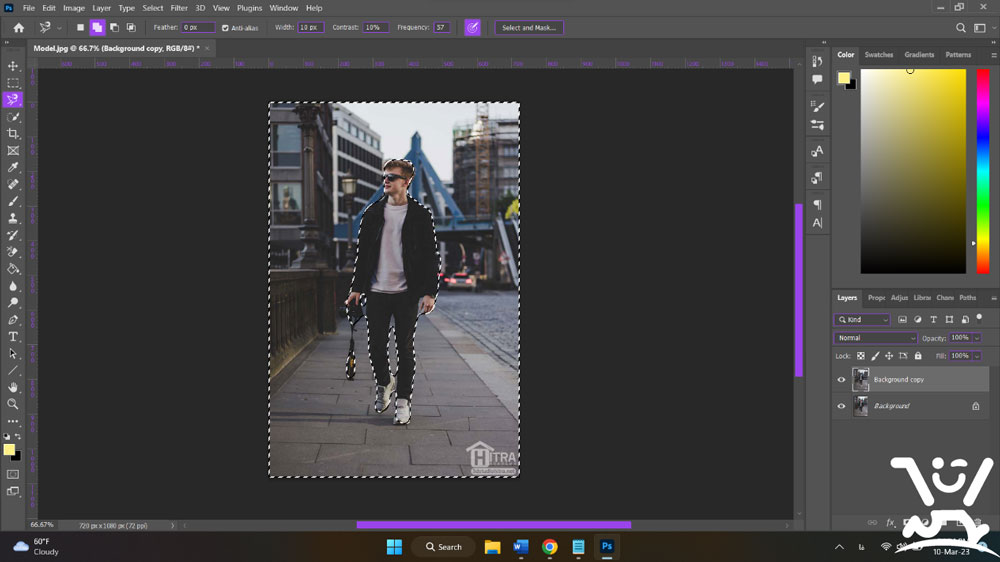1000x562 pixels.
Task: Select the Move tool
Action: click(13, 66)
